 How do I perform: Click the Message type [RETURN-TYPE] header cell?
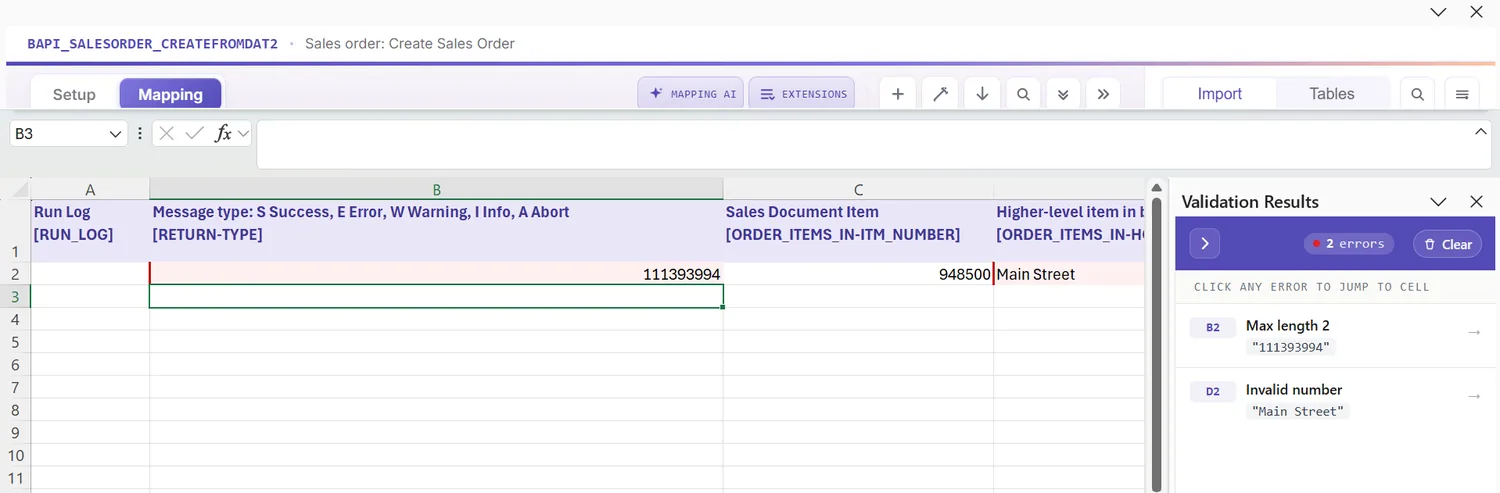[437, 231]
